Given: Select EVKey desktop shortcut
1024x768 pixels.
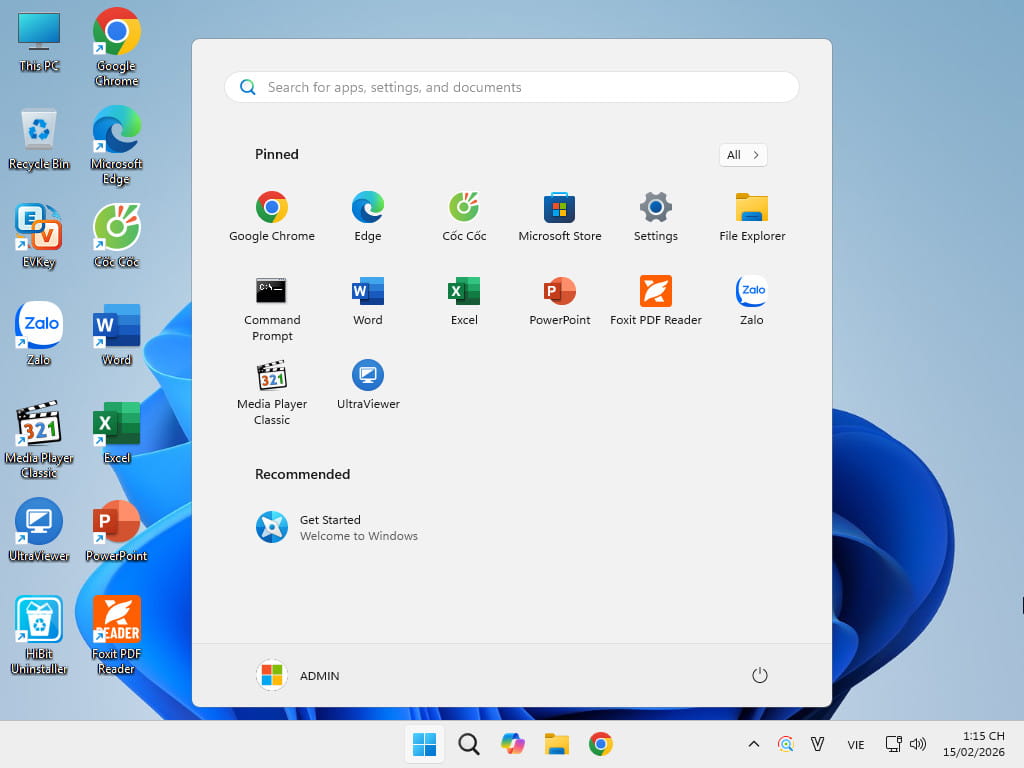Looking at the screenshot, I should tap(39, 236).
